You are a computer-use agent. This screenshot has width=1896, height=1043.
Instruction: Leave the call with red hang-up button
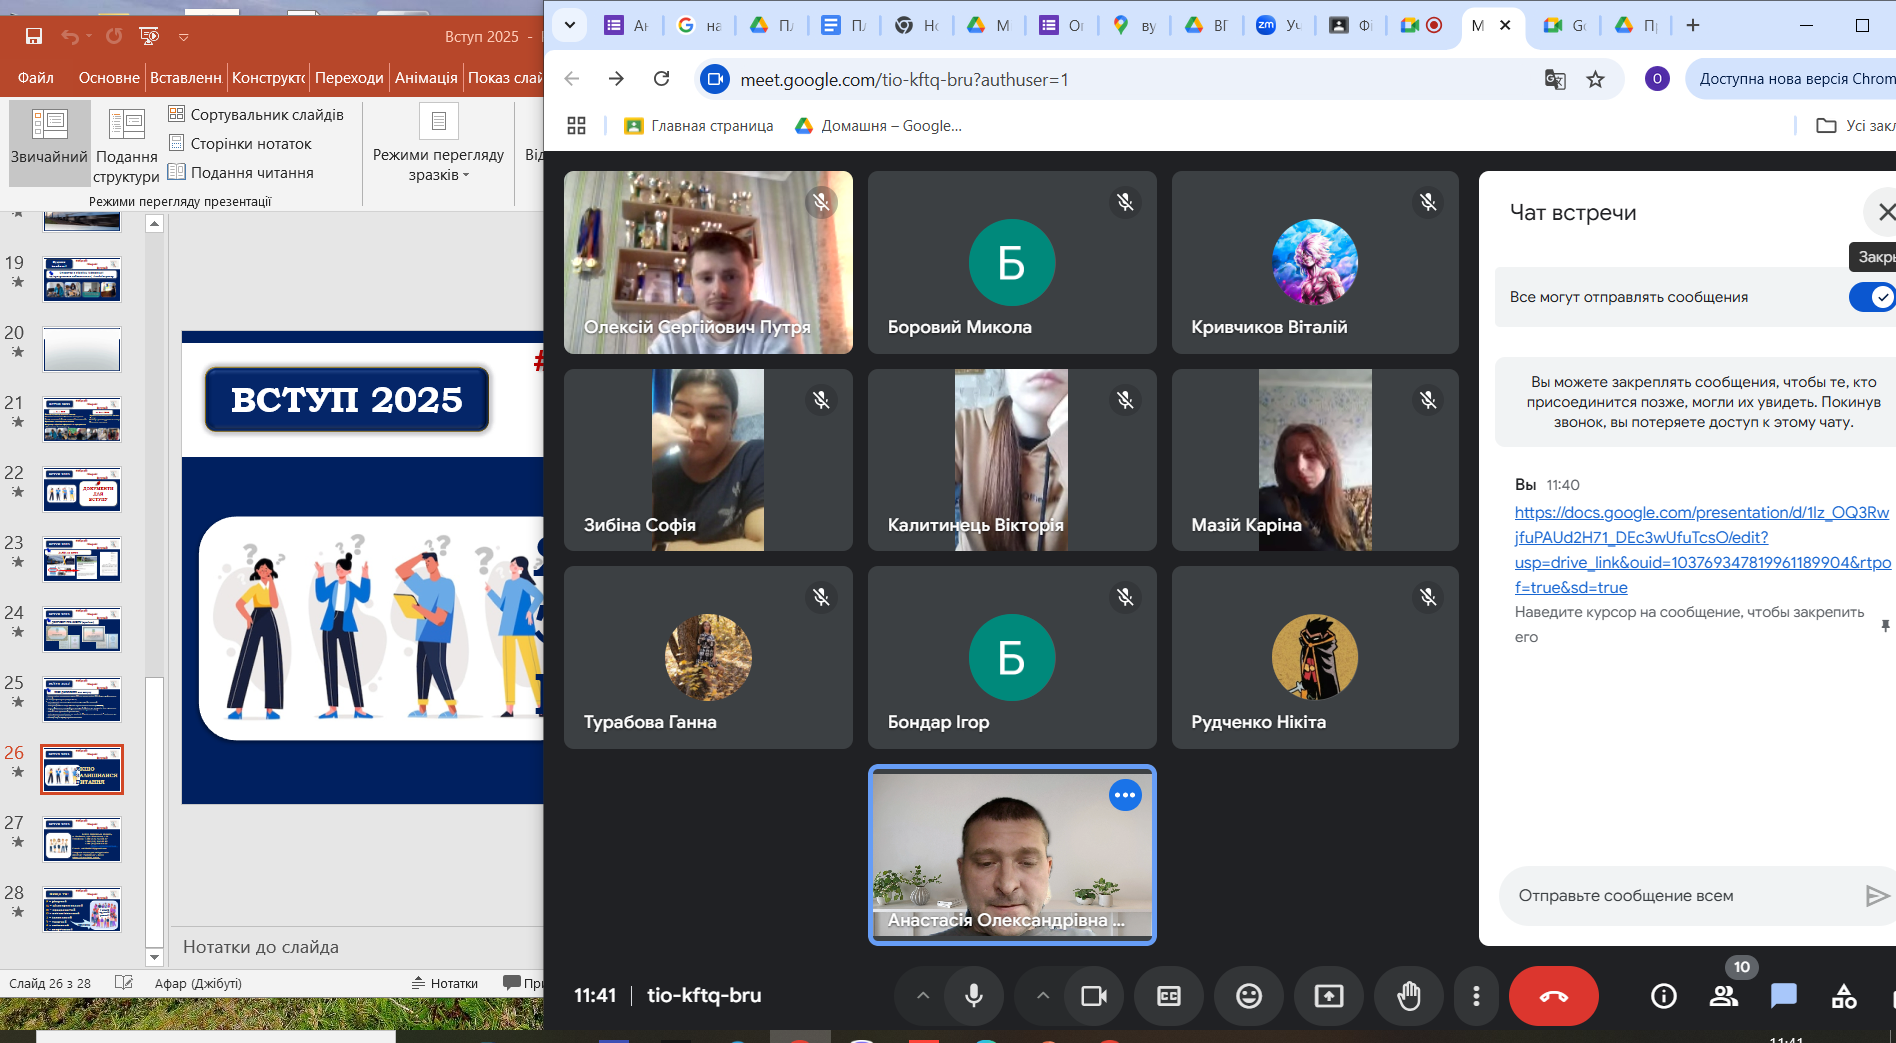coord(1553,996)
